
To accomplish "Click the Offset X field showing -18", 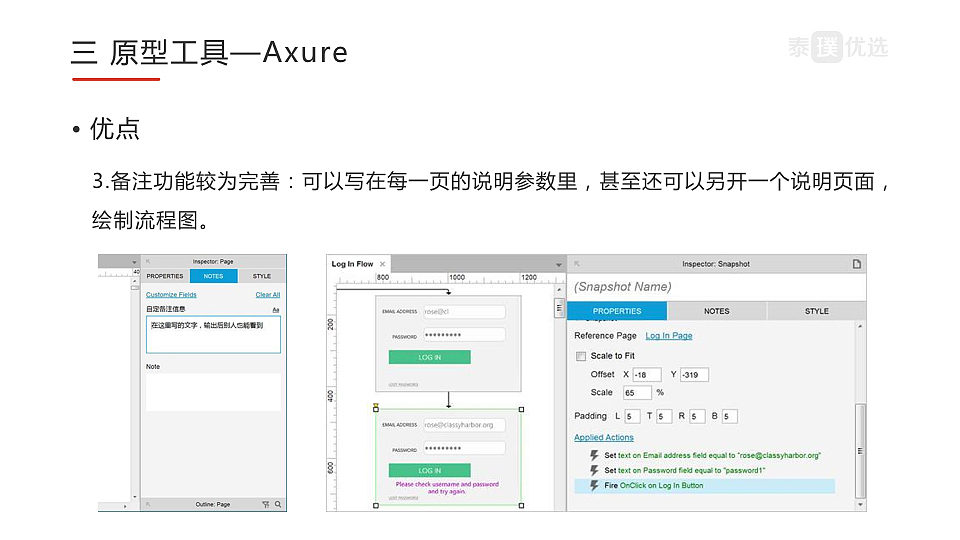I will [x=647, y=375].
